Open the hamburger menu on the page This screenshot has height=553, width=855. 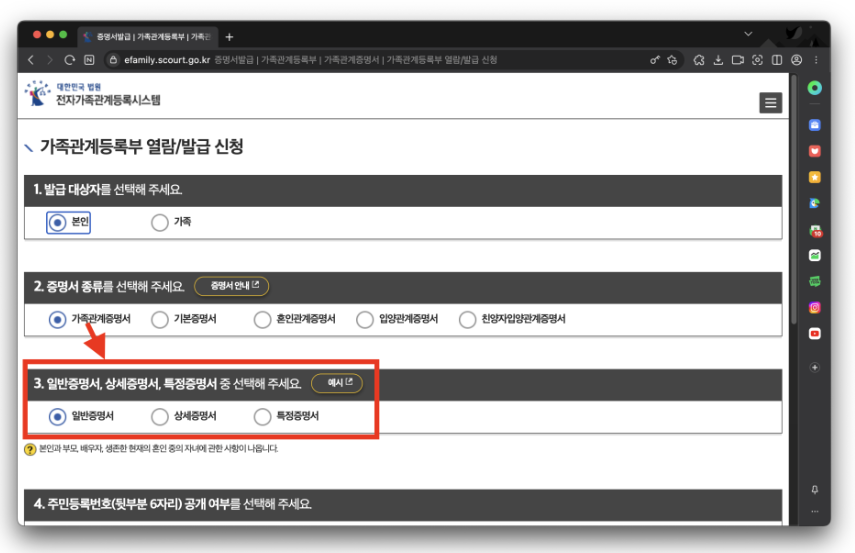[769, 103]
